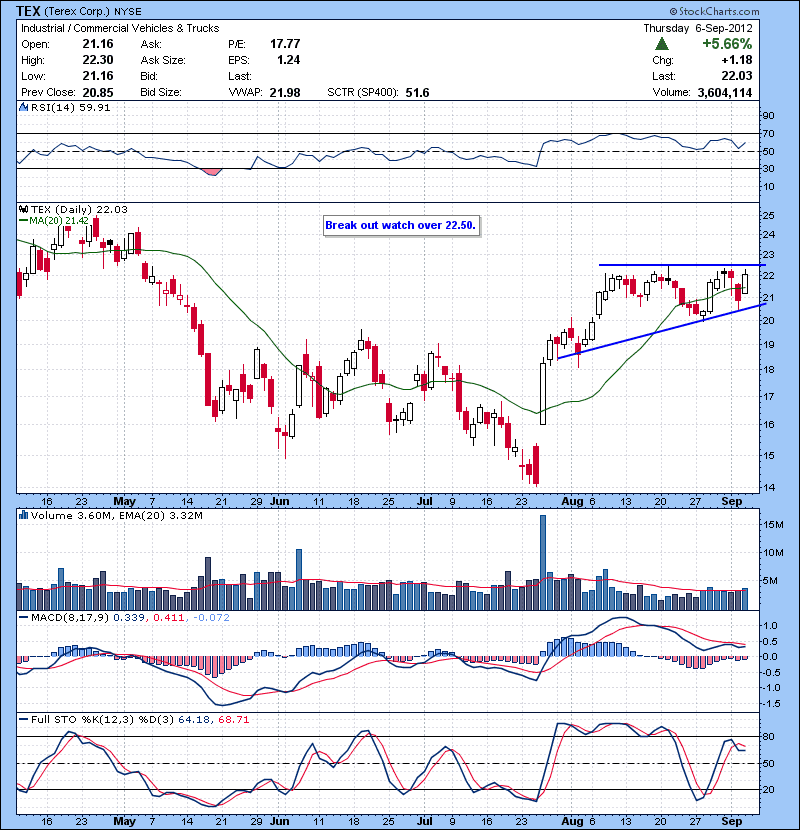Click the SCTR (SP400) value 51.6

(x=417, y=93)
